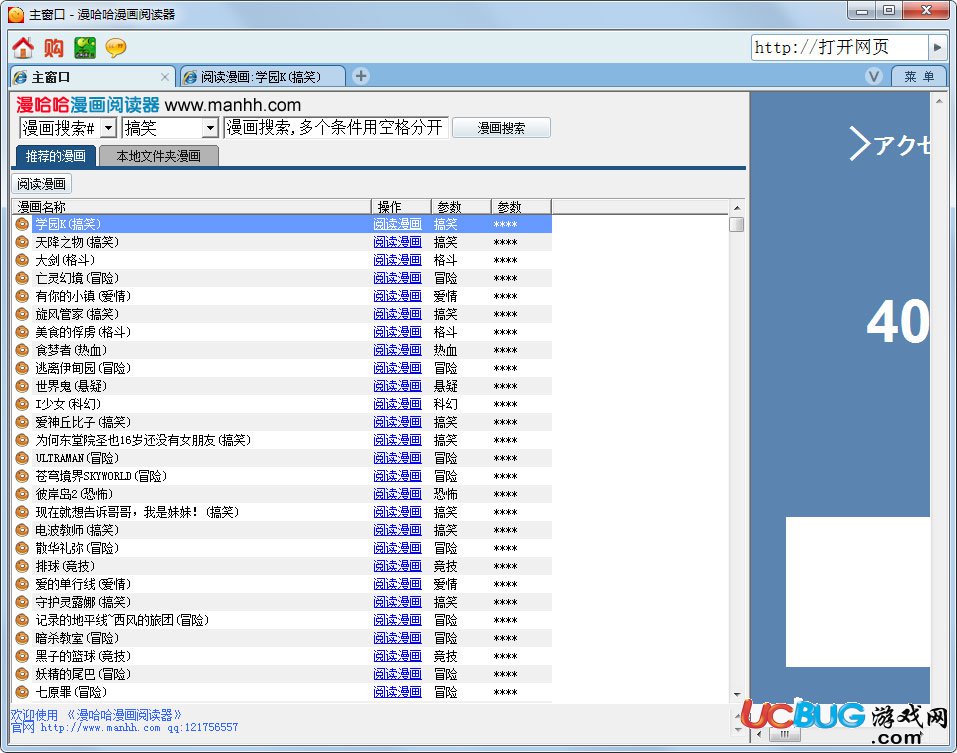The width and height of the screenshot is (957, 753).
Task: Select disc icon beside 有你的小镇(爱情)
Action: (x=22, y=296)
